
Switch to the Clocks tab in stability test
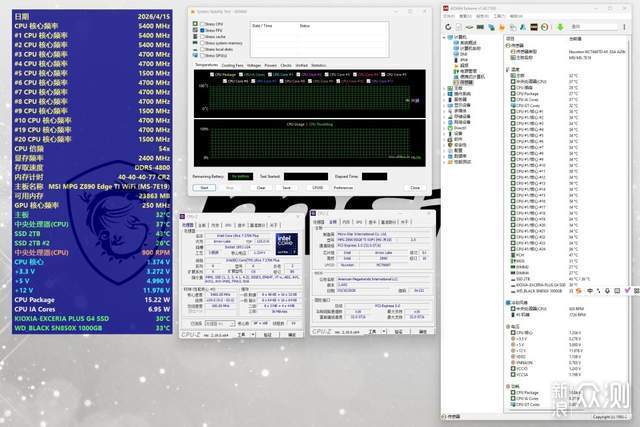point(286,65)
